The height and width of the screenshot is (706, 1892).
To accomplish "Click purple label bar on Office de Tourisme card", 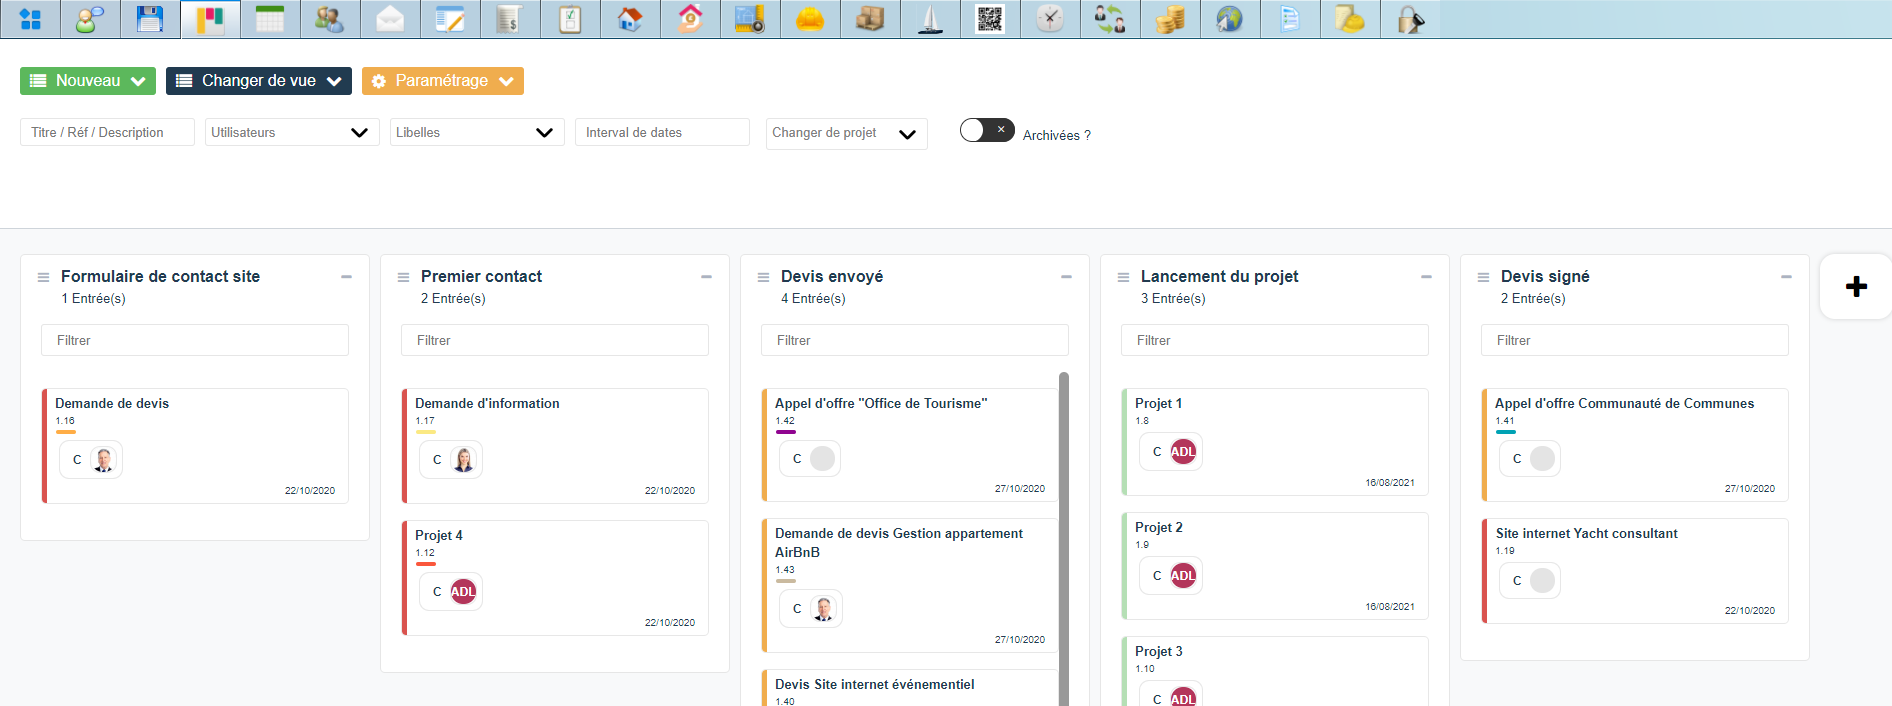I will [786, 432].
